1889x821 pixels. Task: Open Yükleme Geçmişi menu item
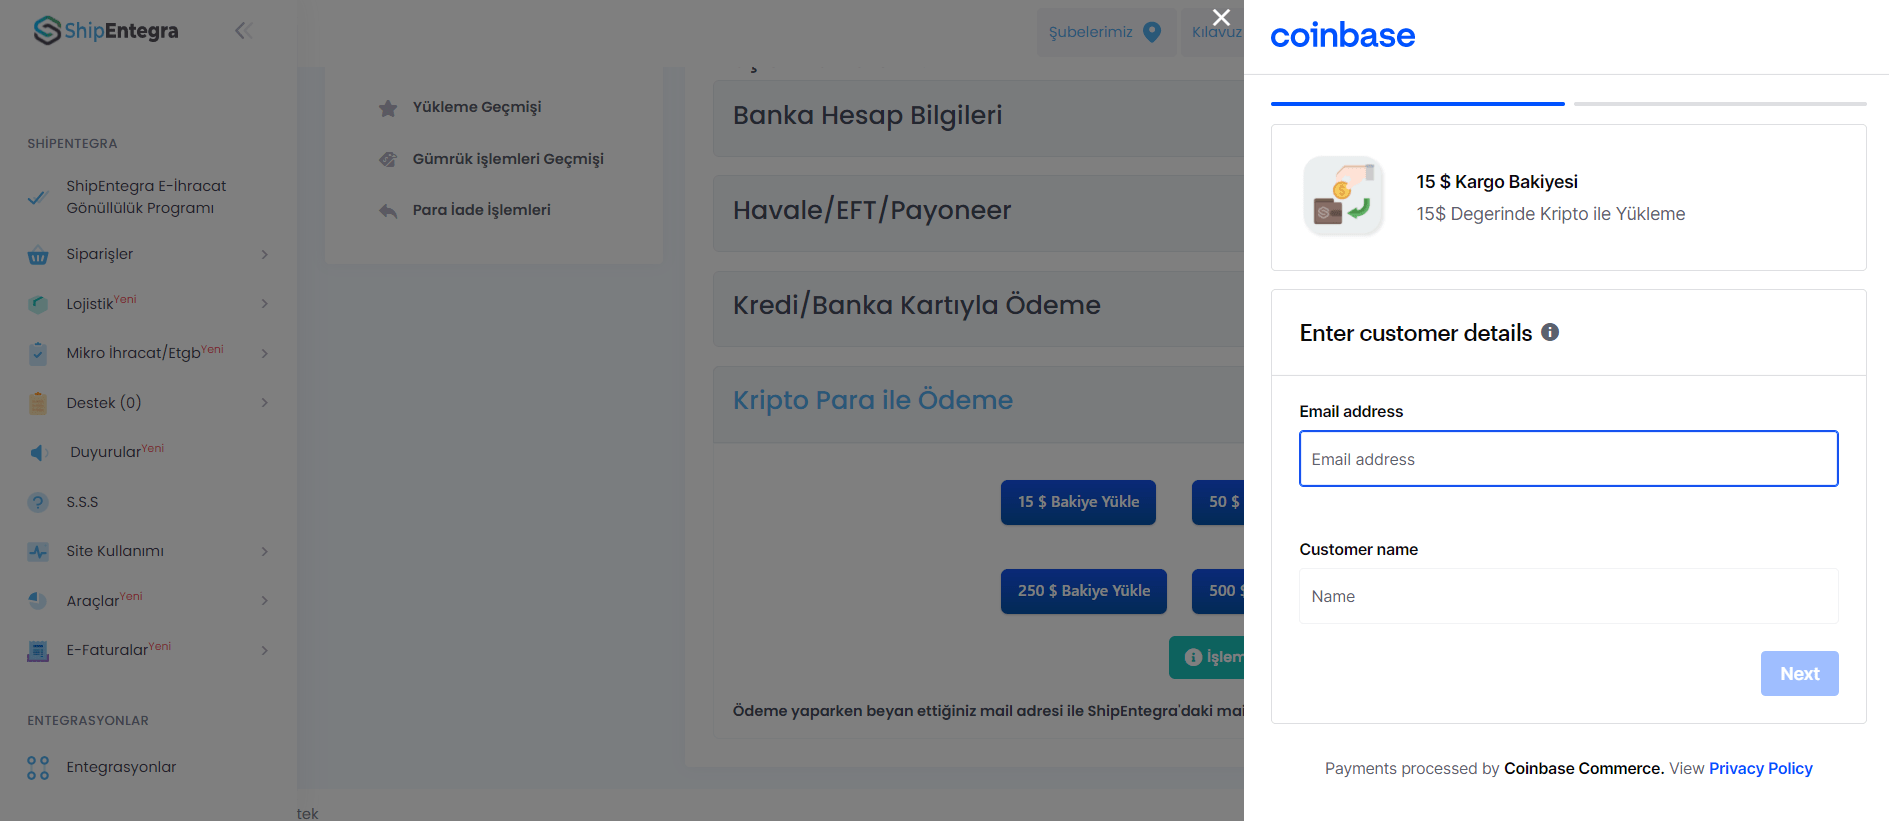click(x=477, y=107)
